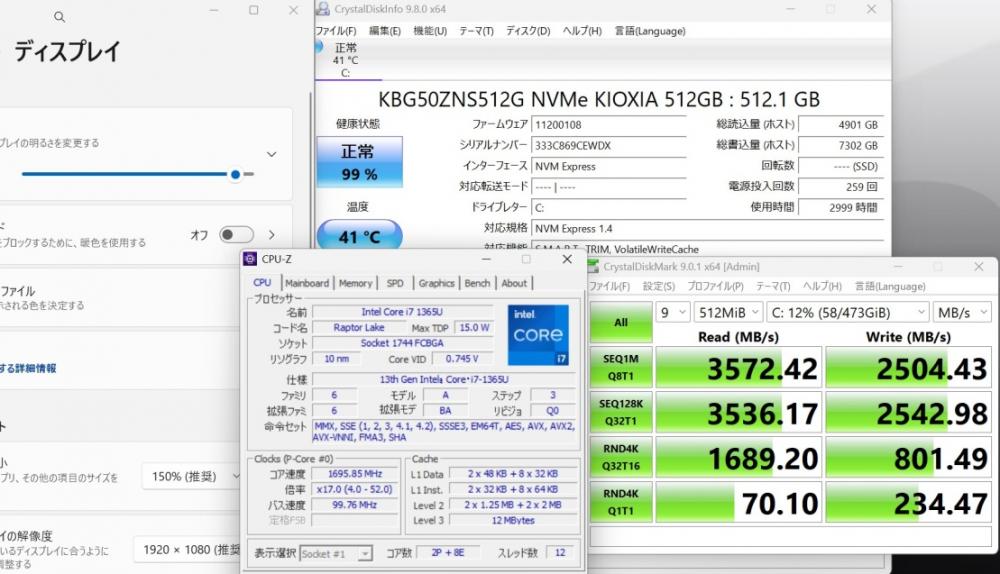Click the code name Raptor Lake value
Image resolution: width=1000 pixels, height=574 pixels.
coord(359,327)
